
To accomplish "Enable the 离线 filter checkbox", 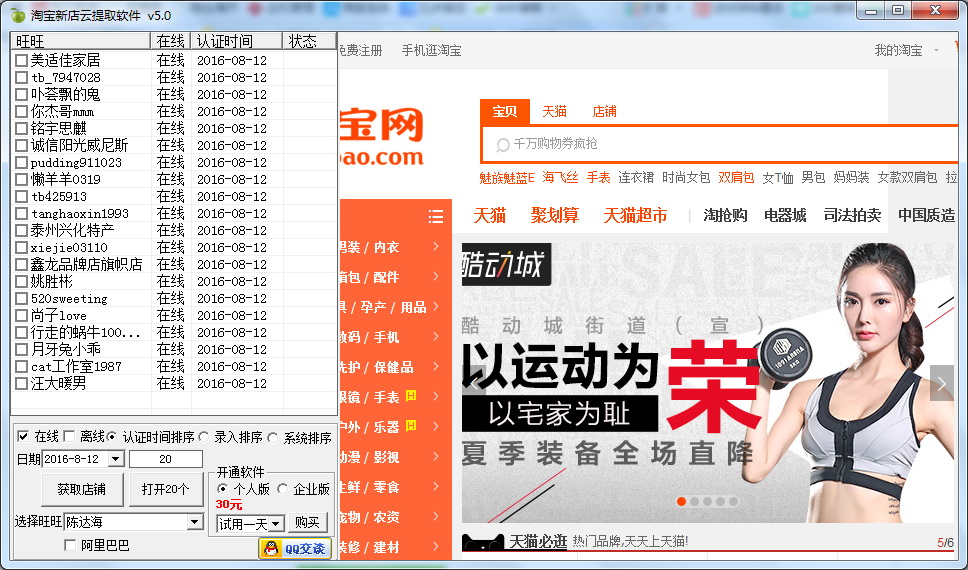I will pos(70,437).
